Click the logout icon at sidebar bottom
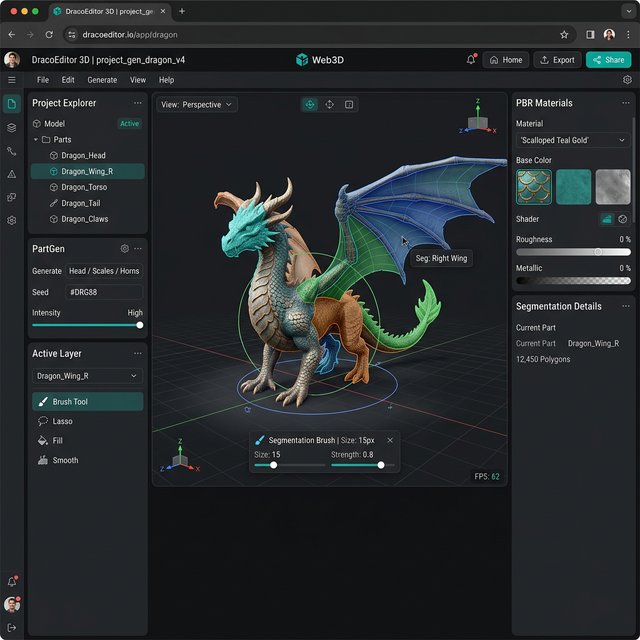 pyautogui.click(x=12, y=627)
